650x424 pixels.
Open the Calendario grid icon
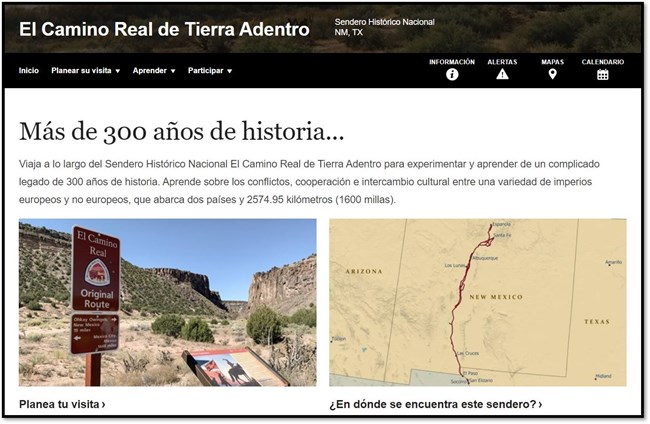[602, 75]
